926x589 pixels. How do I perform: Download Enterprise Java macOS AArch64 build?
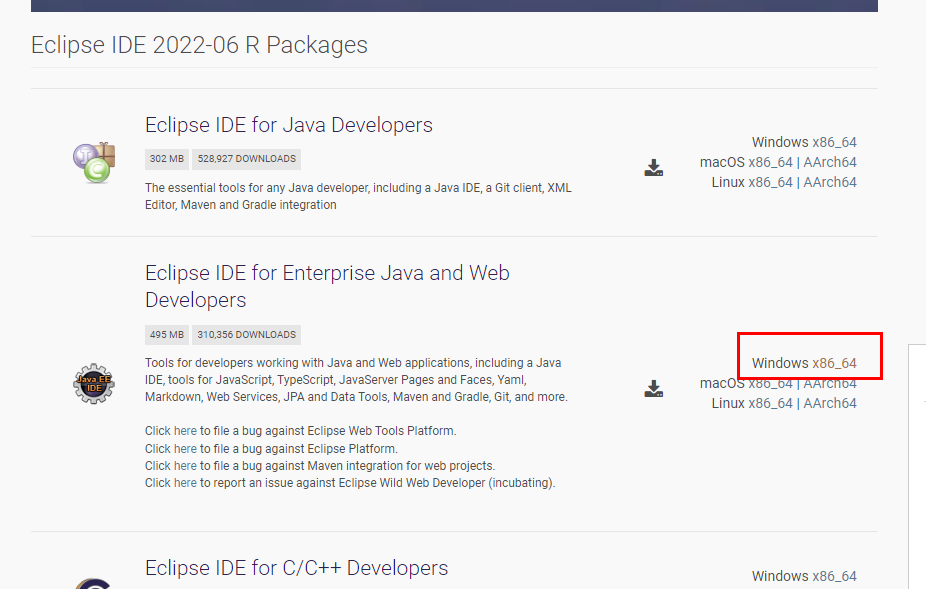pos(830,383)
